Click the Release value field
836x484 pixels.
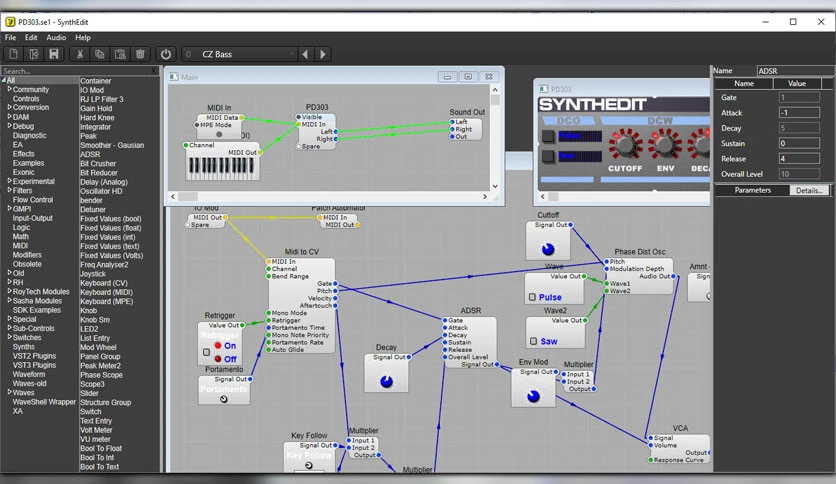799,158
